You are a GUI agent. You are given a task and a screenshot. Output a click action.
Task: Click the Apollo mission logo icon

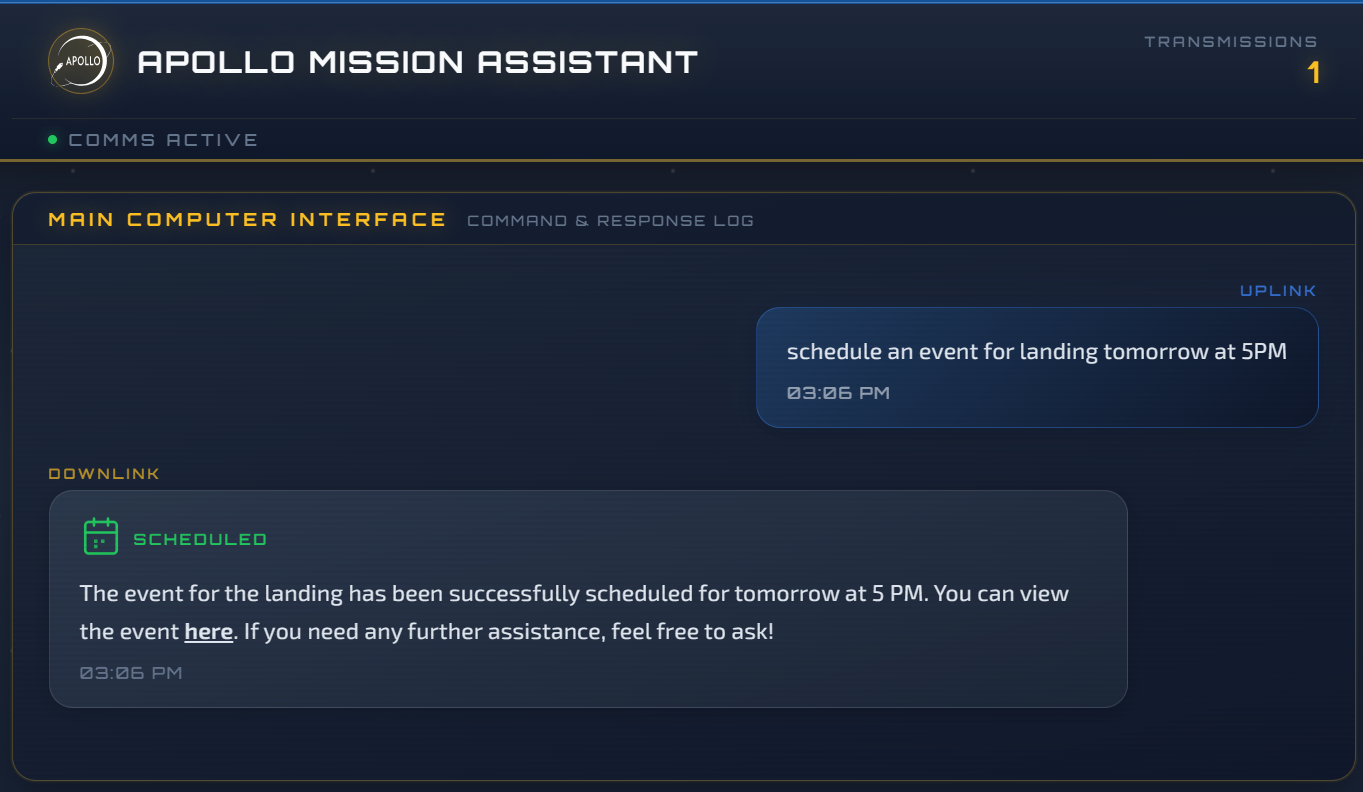pos(81,61)
